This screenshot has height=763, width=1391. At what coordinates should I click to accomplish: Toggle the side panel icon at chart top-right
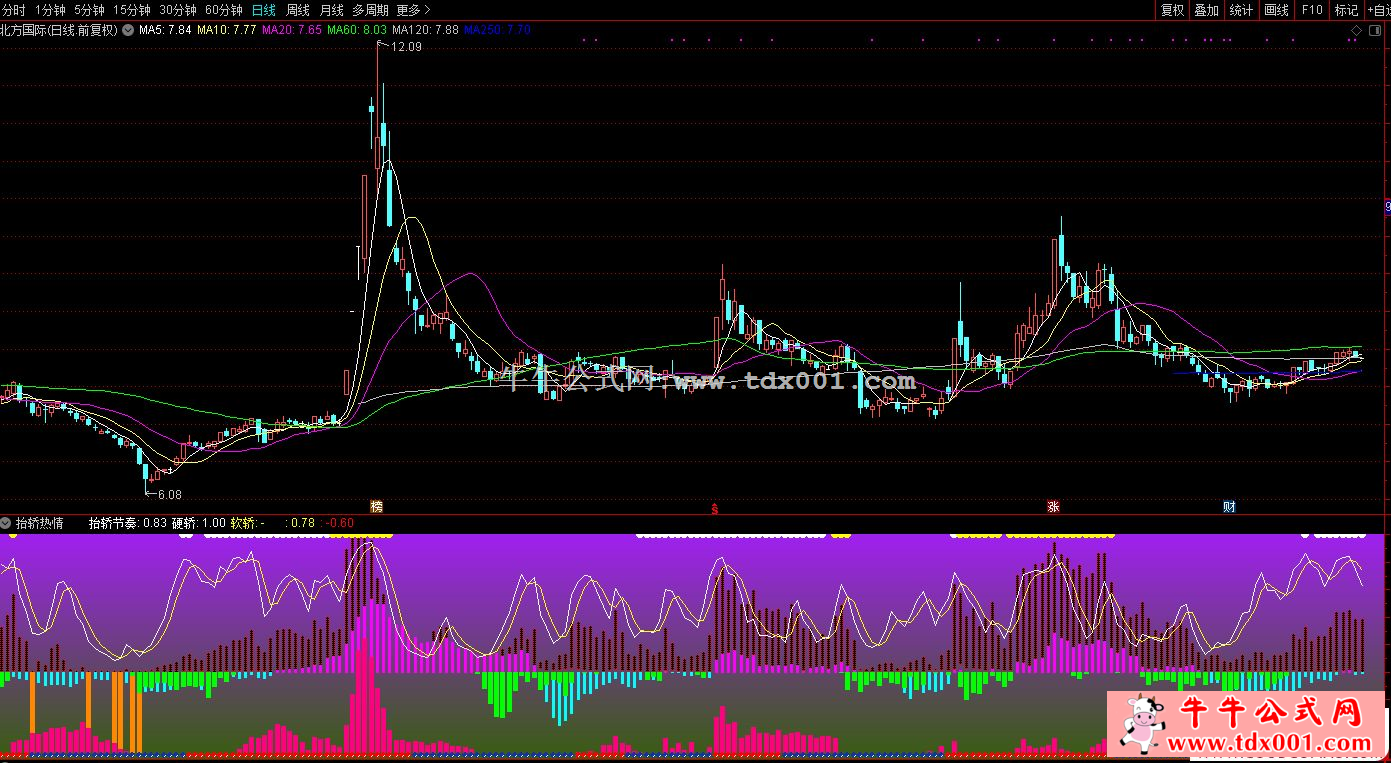[1374, 30]
